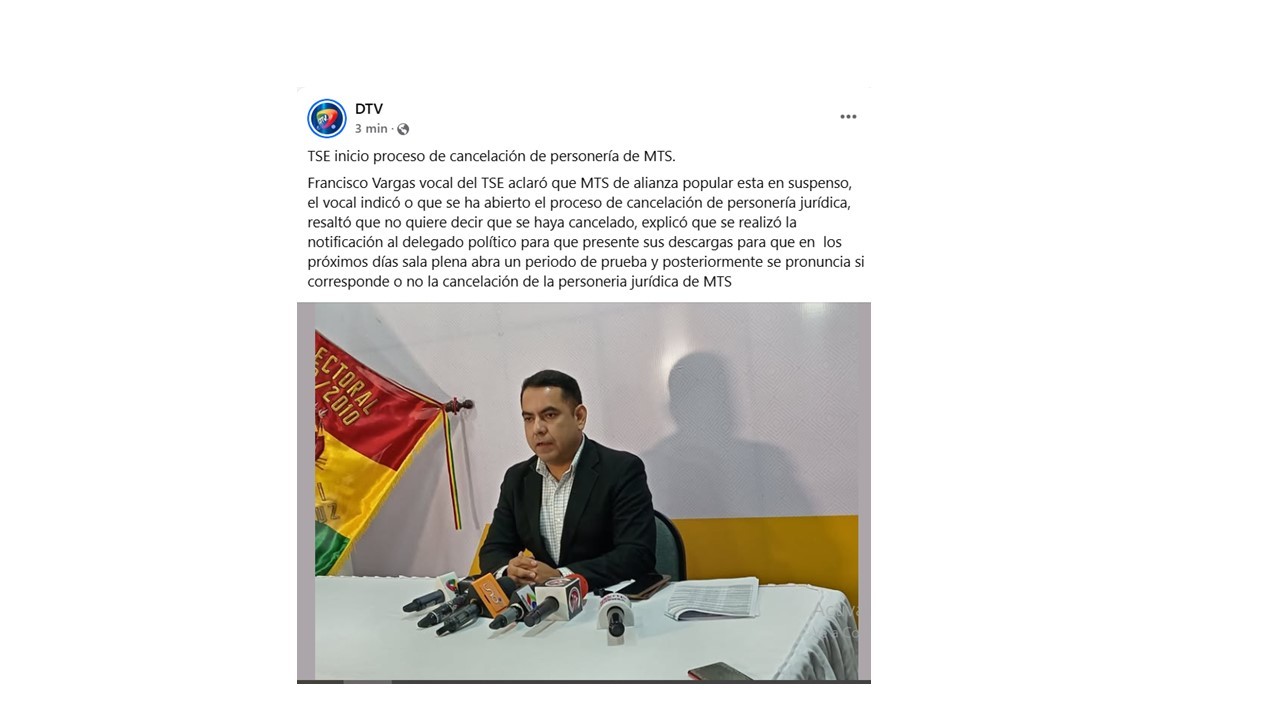This screenshot has width=1280, height=720.
Task: Click the printed documents on the table
Action: click(x=712, y=598)
